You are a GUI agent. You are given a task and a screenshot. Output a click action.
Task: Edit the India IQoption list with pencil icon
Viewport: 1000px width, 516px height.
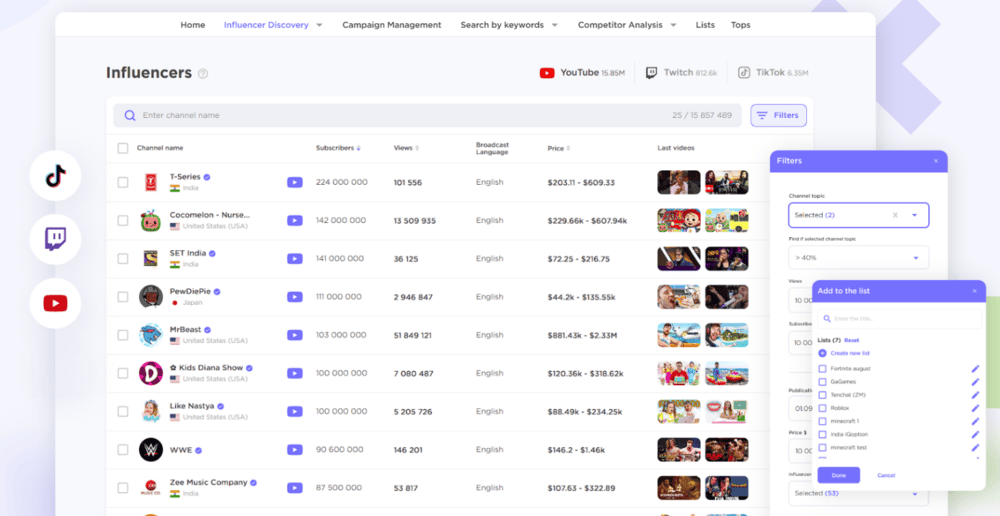(x=974, y=434)
